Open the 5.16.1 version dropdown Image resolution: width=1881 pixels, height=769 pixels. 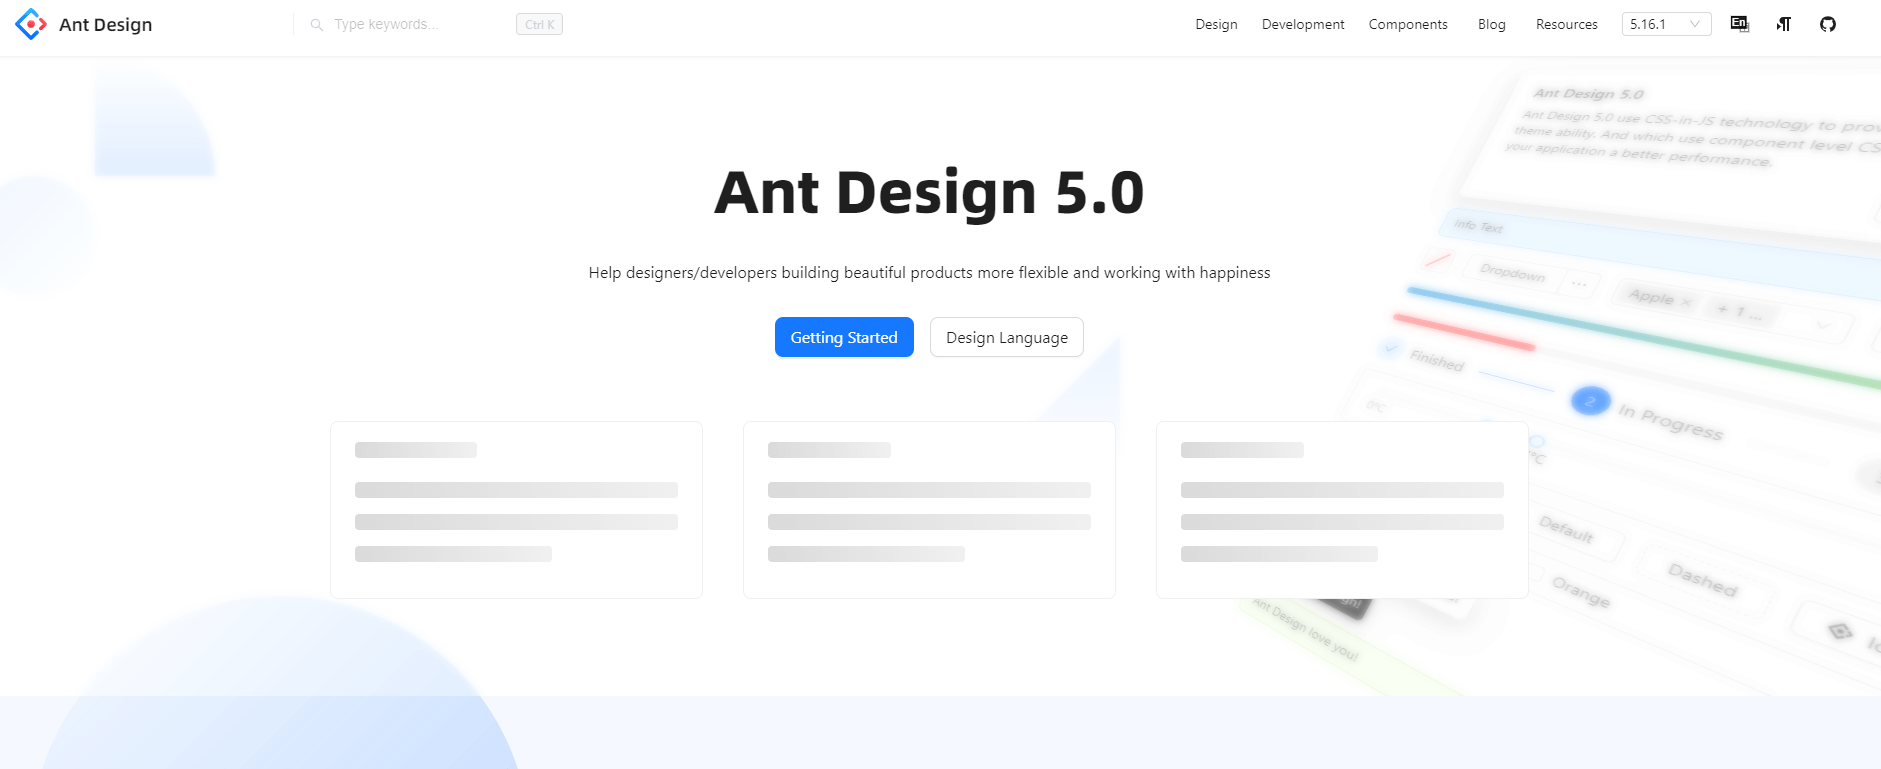point(1666,24)
